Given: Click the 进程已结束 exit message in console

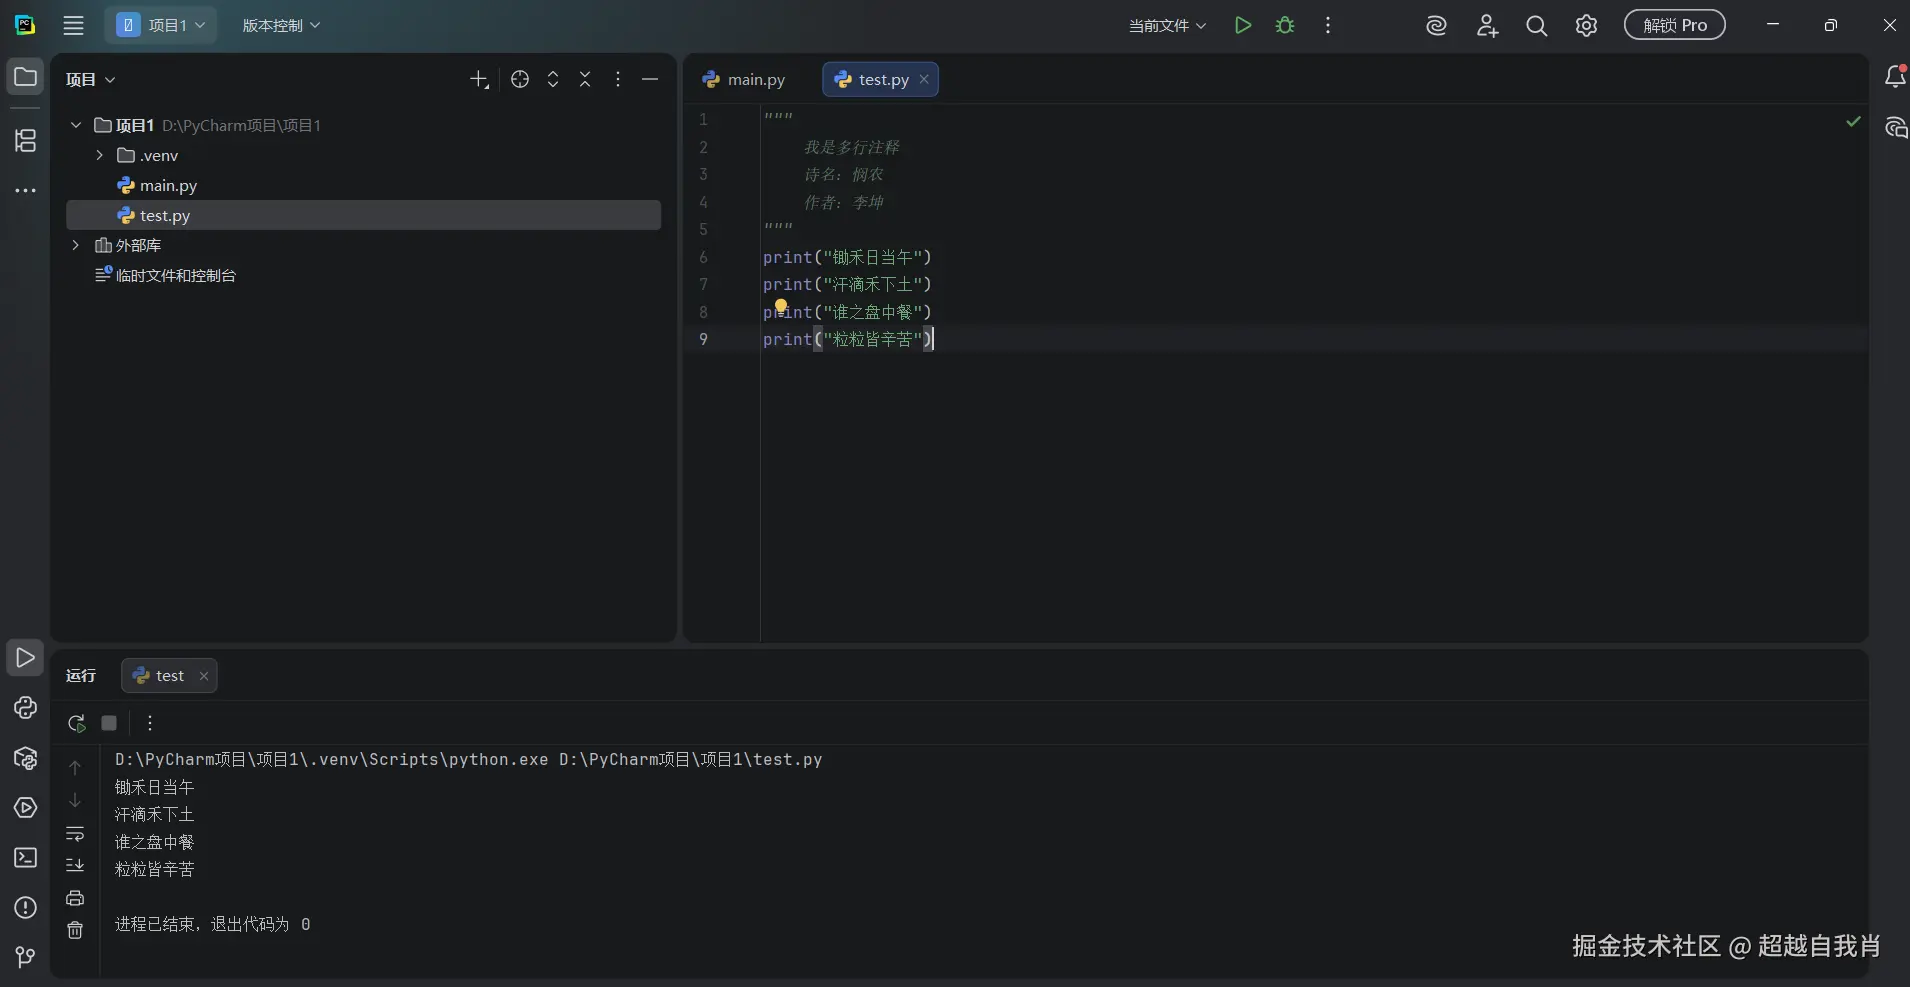Looking at the screenshot, I should [212, 924].
